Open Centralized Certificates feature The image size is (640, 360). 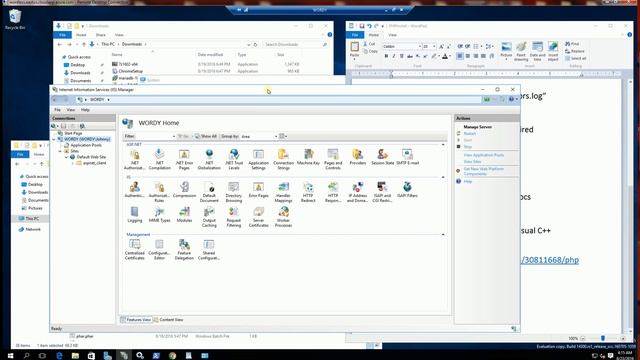pyautogui.click(x=134, y=249)
